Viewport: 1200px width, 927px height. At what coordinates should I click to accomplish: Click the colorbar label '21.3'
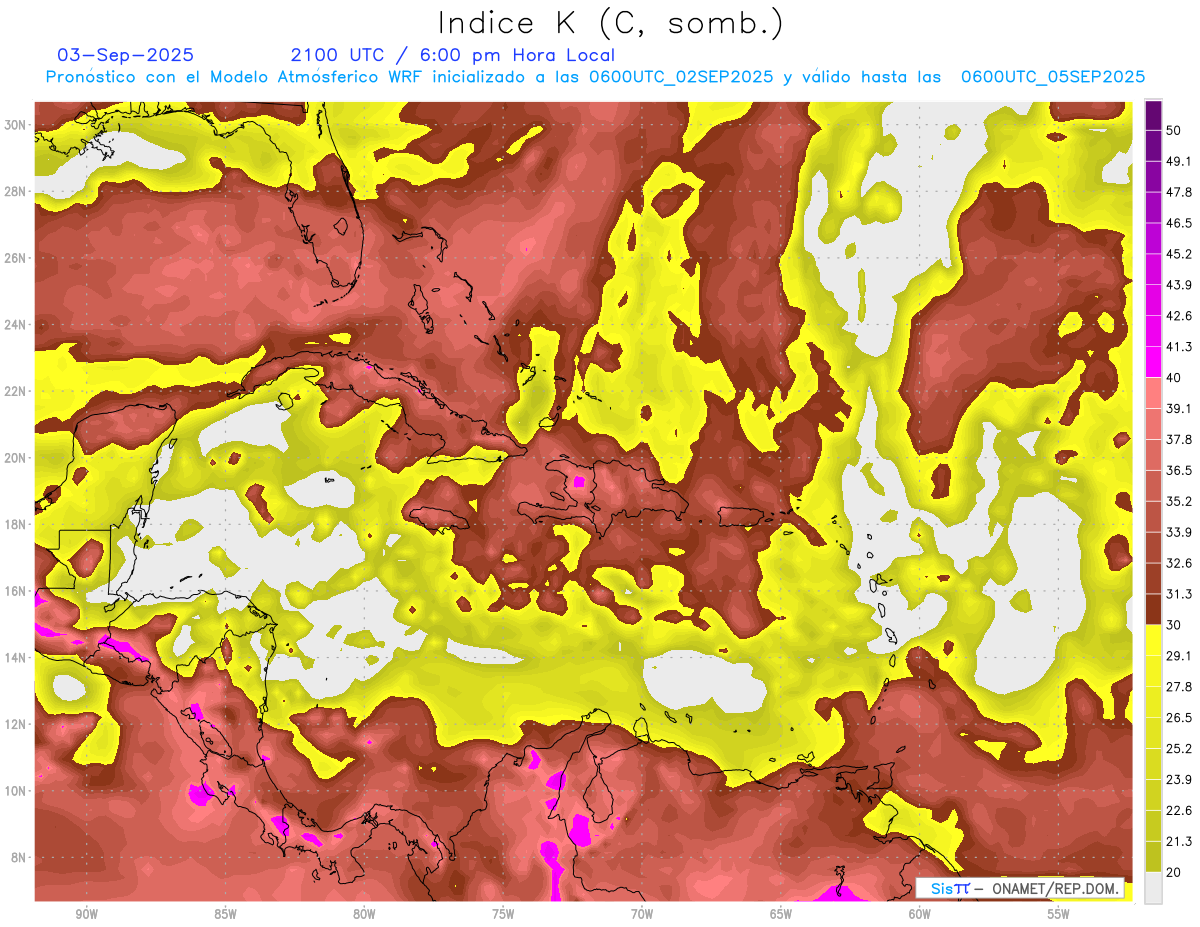1178,842
